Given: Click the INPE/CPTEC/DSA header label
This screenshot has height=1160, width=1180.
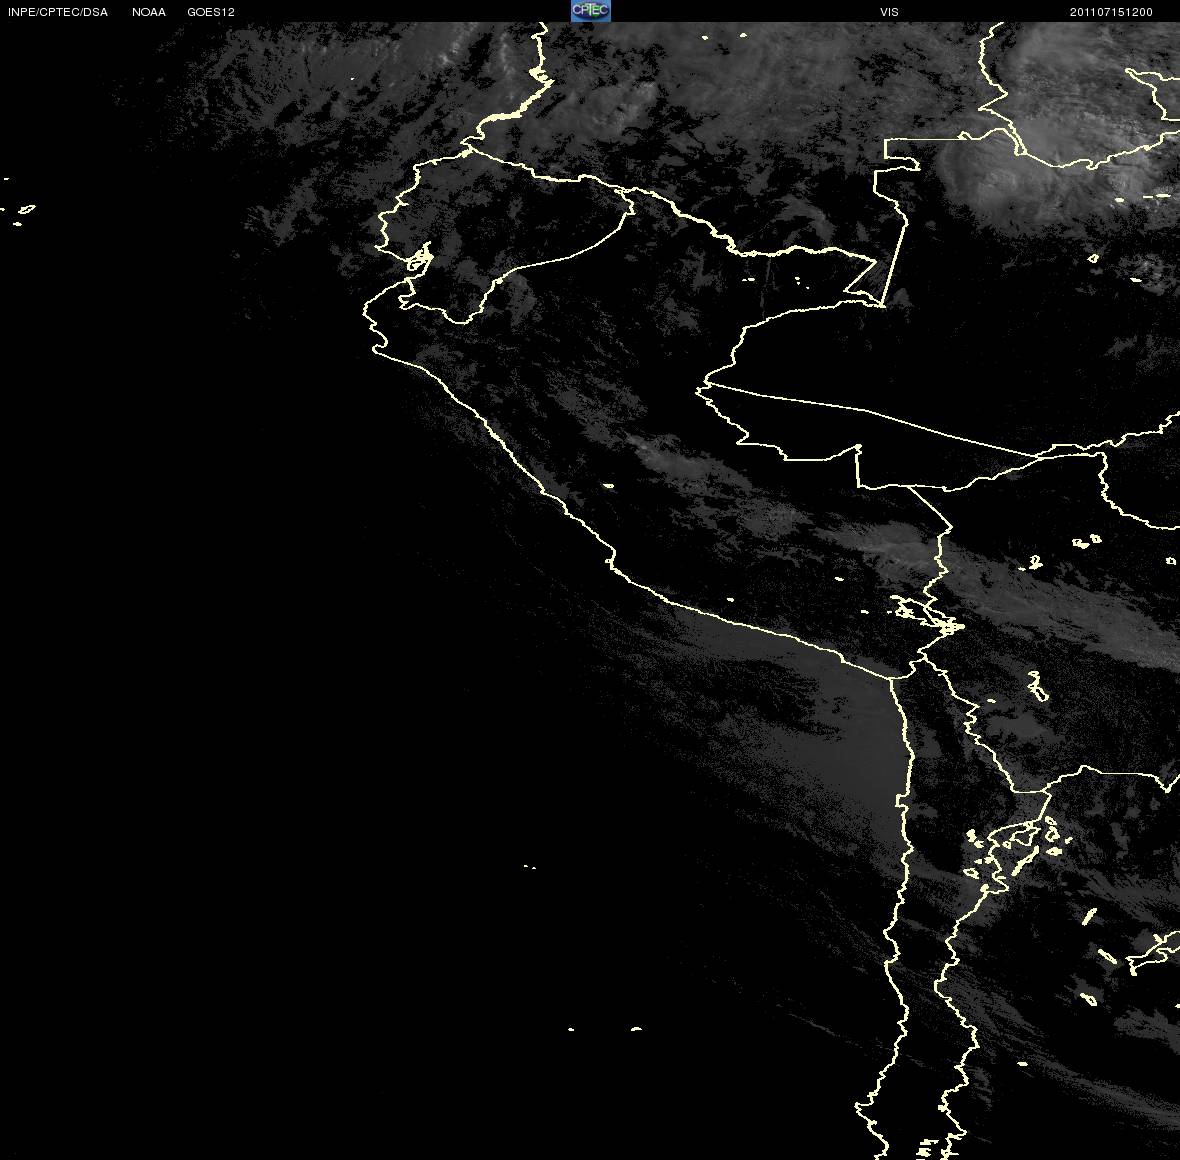Looking at the screenshot, I should click(x=58, y=12).
